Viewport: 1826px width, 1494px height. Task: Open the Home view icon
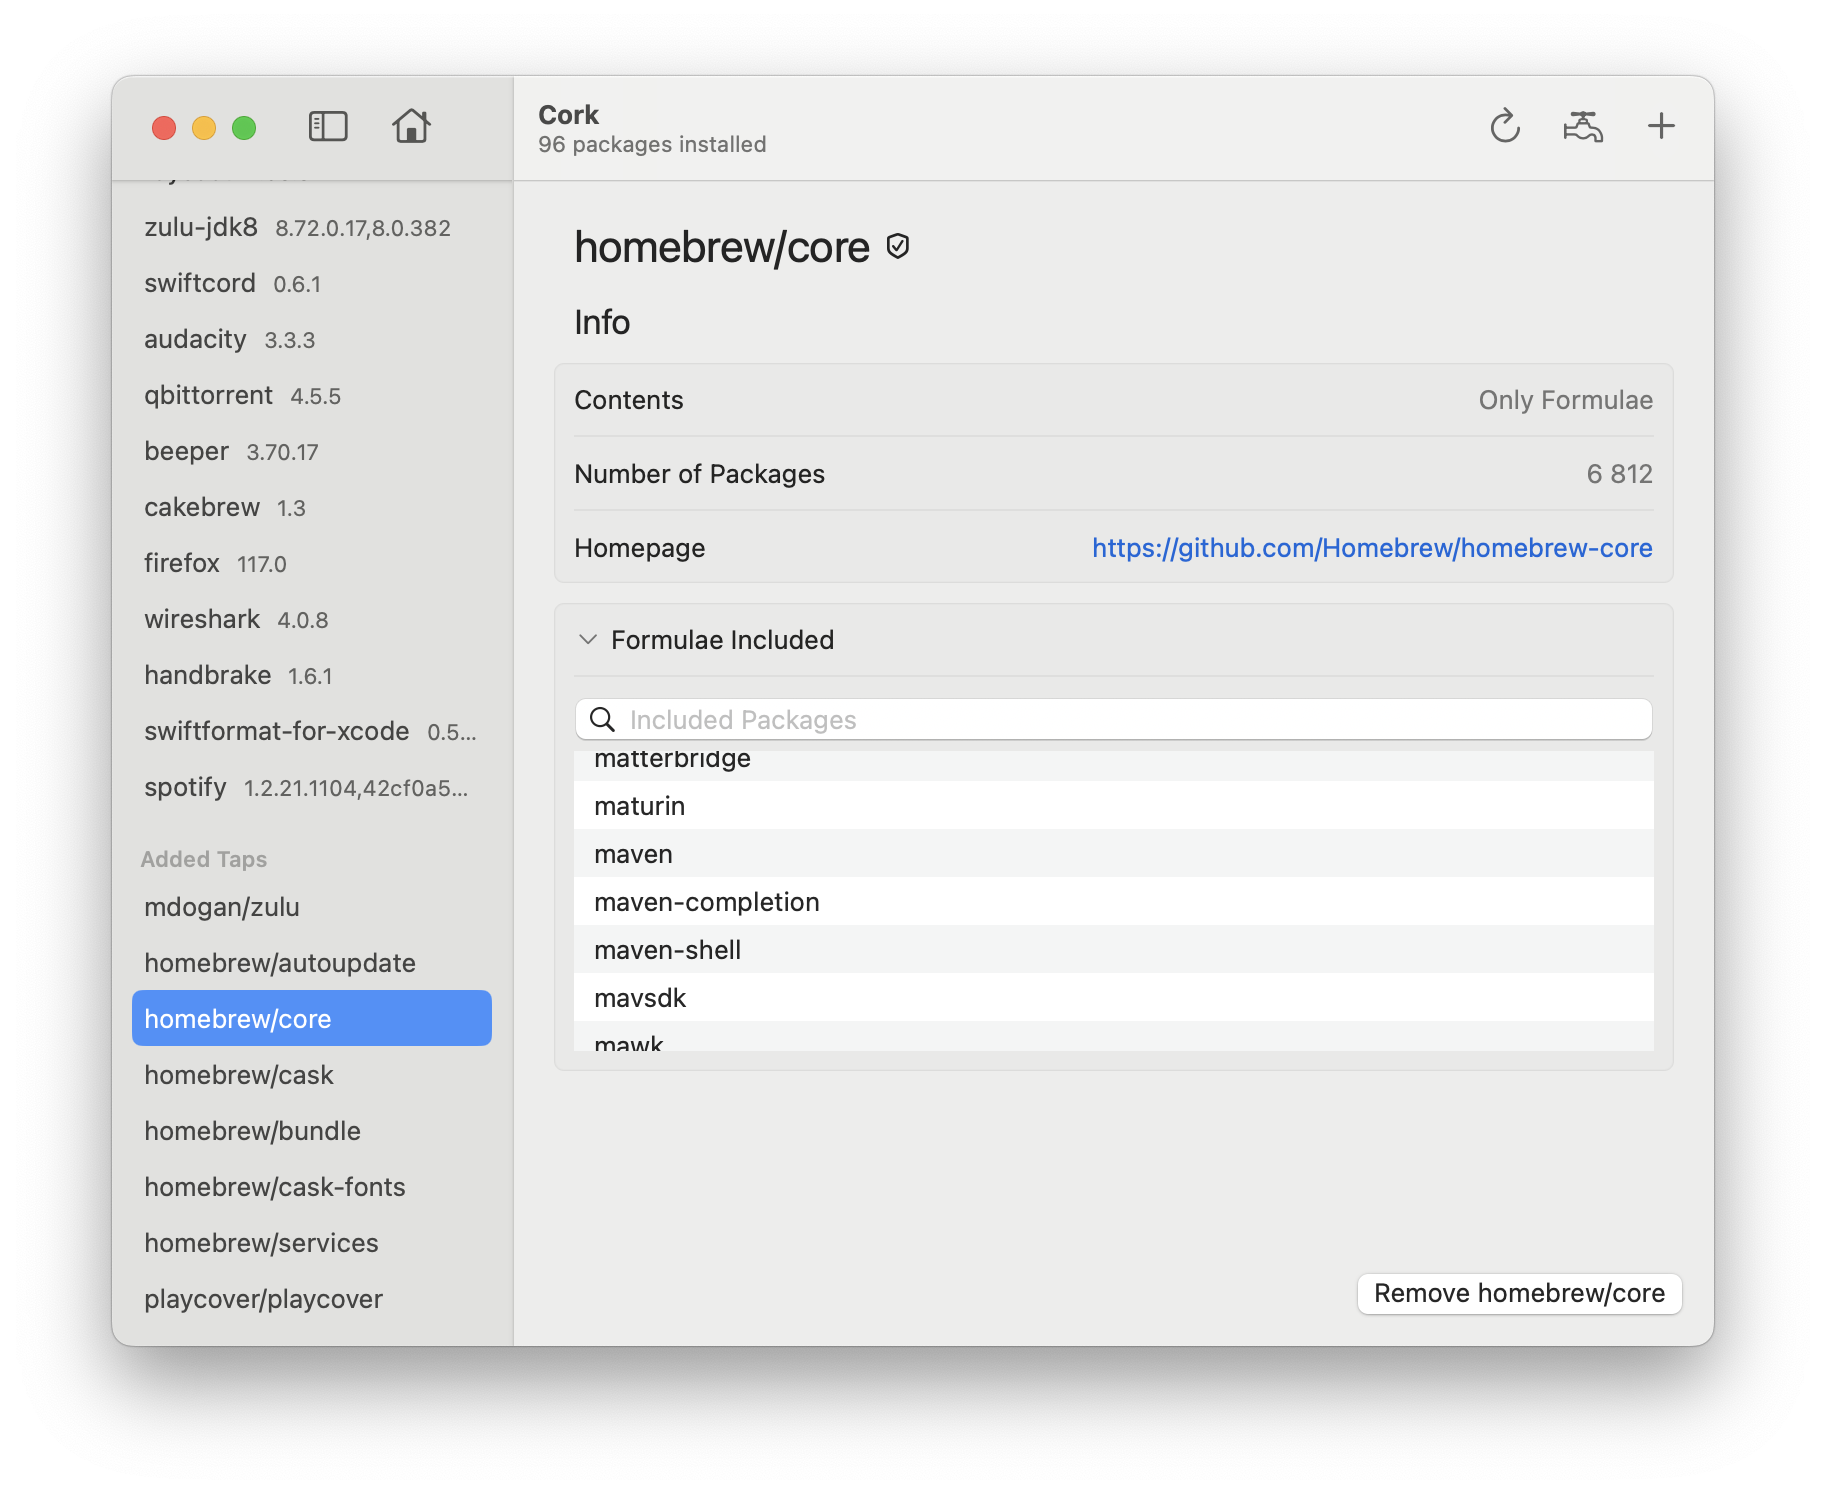413,127
